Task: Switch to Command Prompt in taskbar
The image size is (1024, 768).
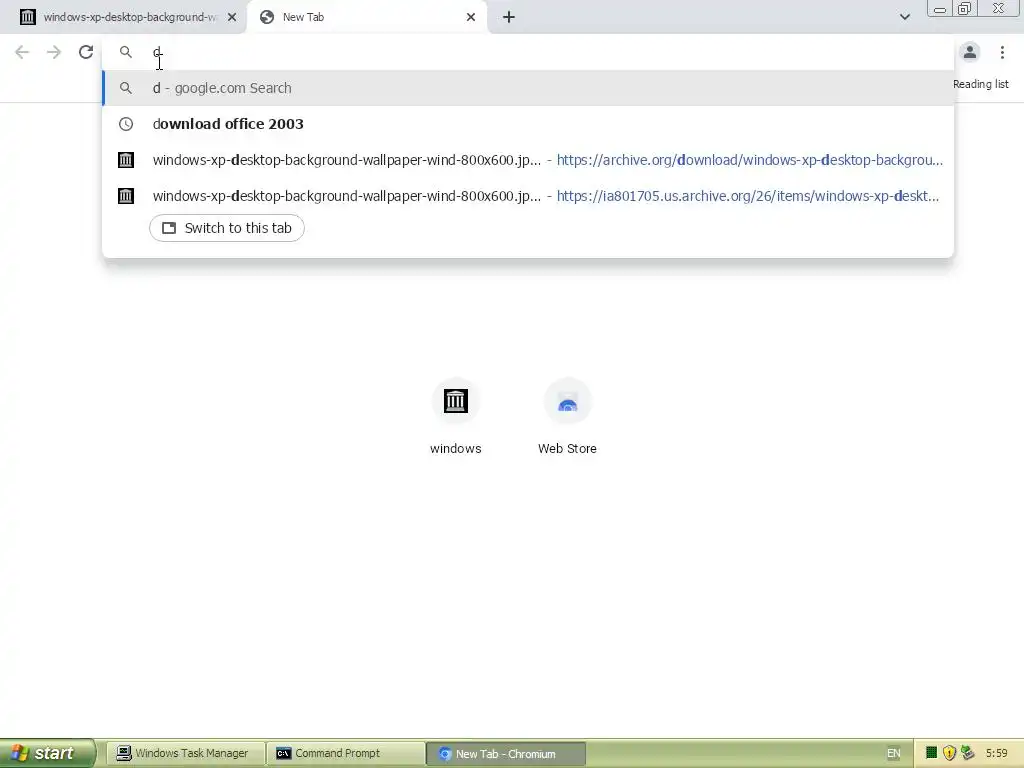Action: pos(345,753)
